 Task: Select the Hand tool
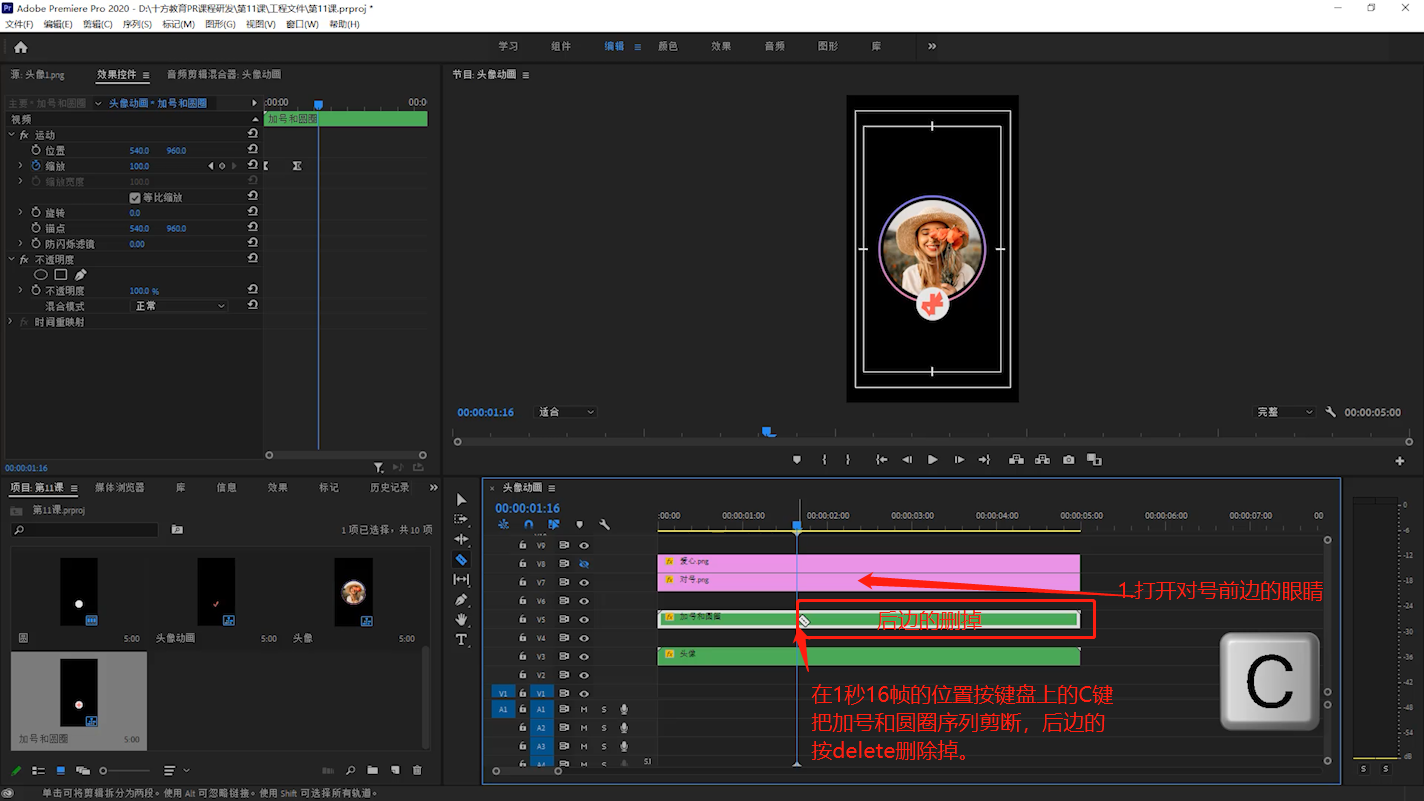(461, 620)
